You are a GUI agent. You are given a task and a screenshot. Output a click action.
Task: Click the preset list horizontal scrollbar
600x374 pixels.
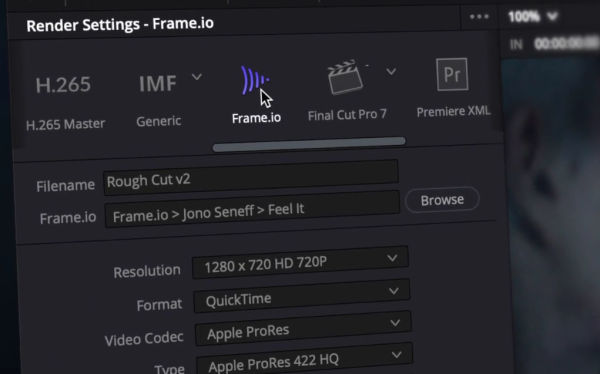(309, 144)
